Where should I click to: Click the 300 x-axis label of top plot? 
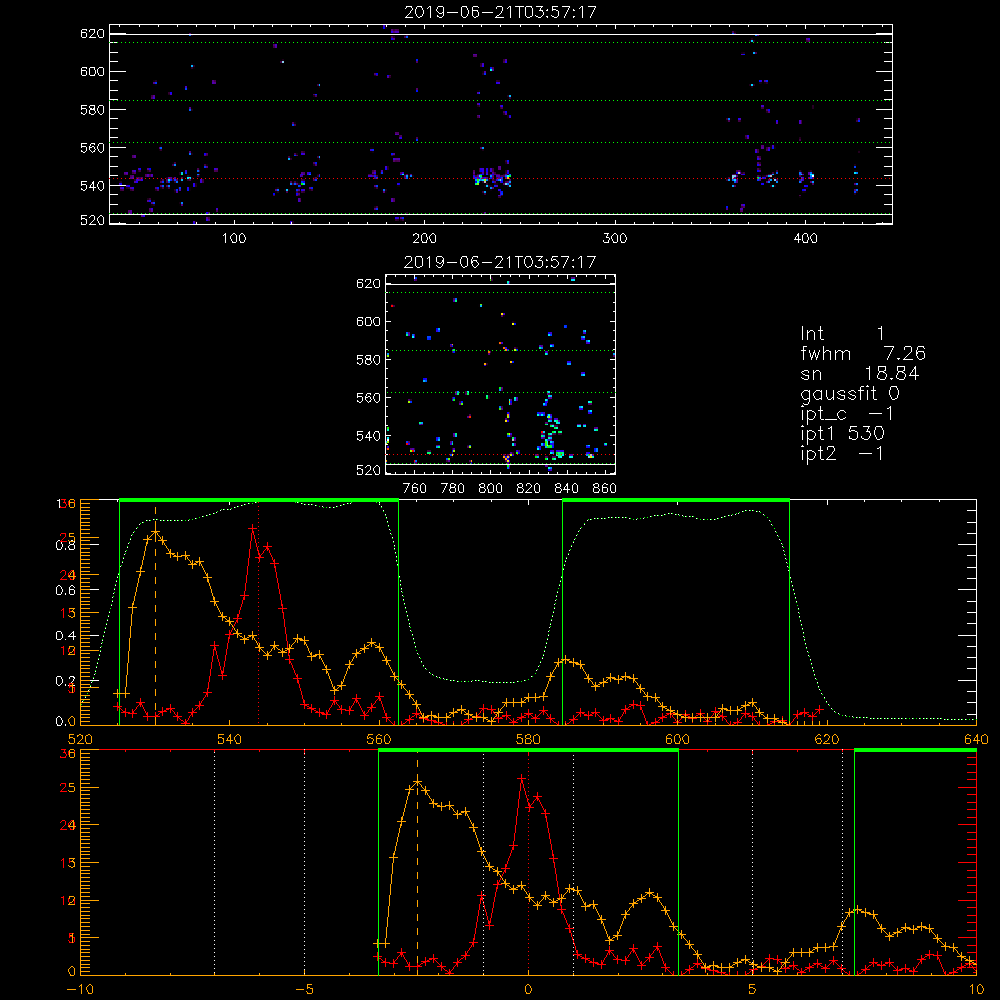[x=615, y=239]
